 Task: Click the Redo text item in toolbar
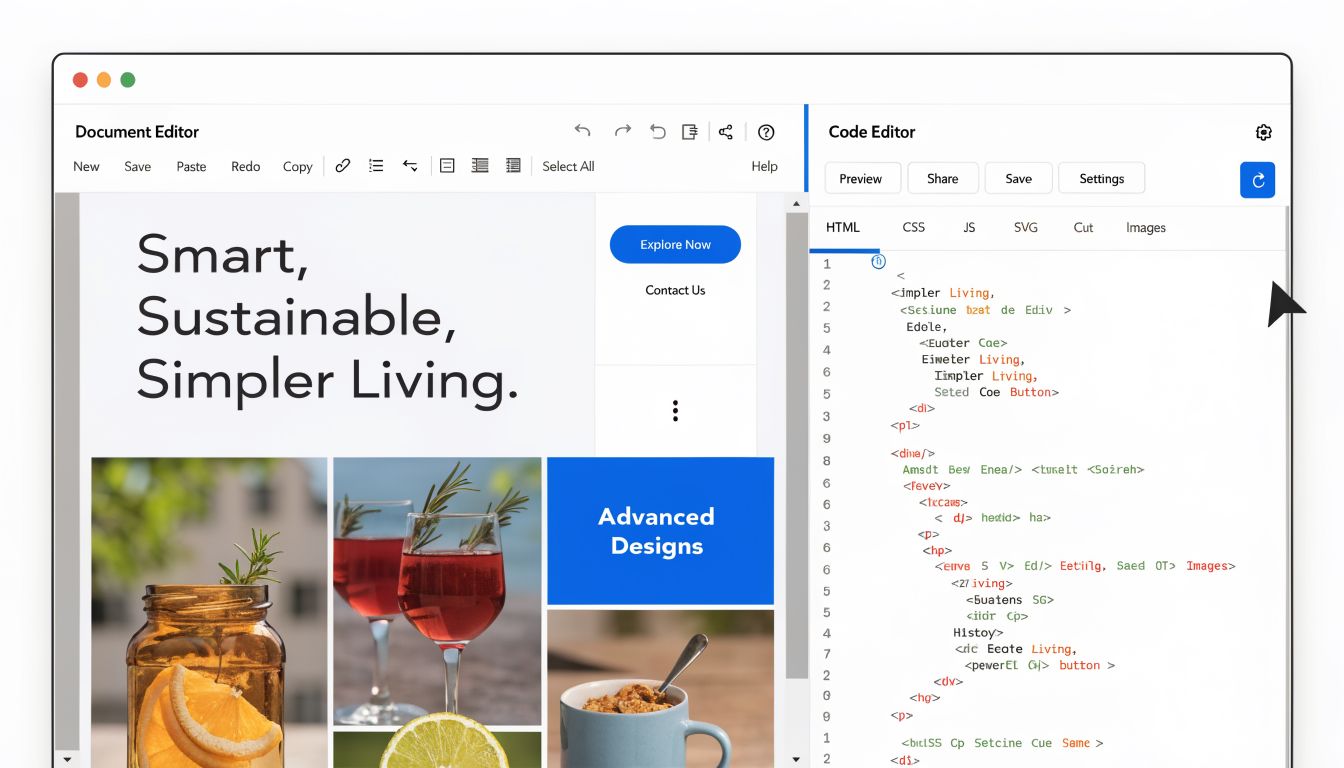coord(245,167)
